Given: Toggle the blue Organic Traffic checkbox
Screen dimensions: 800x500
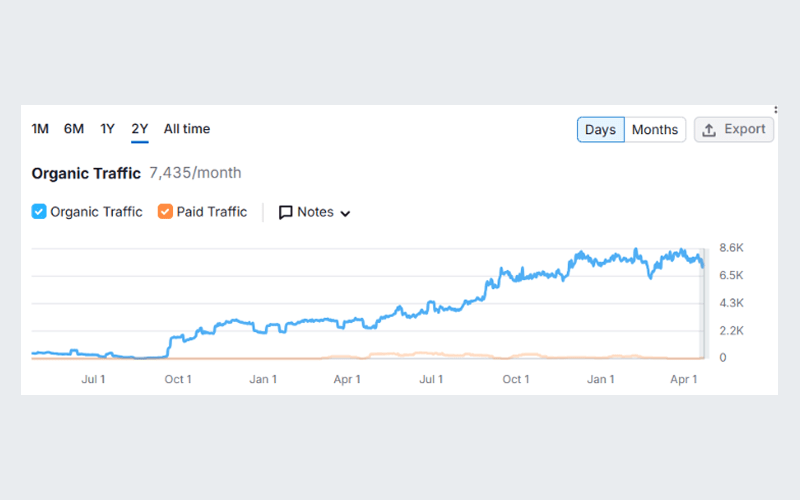Looking at the screenshot, I should [39, 212].
